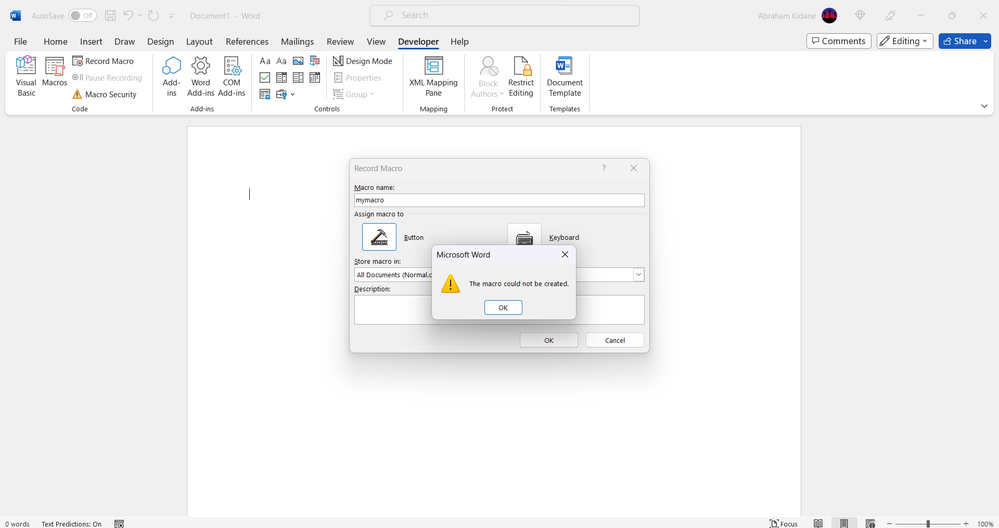This screenshot has height=528, width=999.
Task: Insert Rich Text Content Control
Action: click(x=265, y=61)
